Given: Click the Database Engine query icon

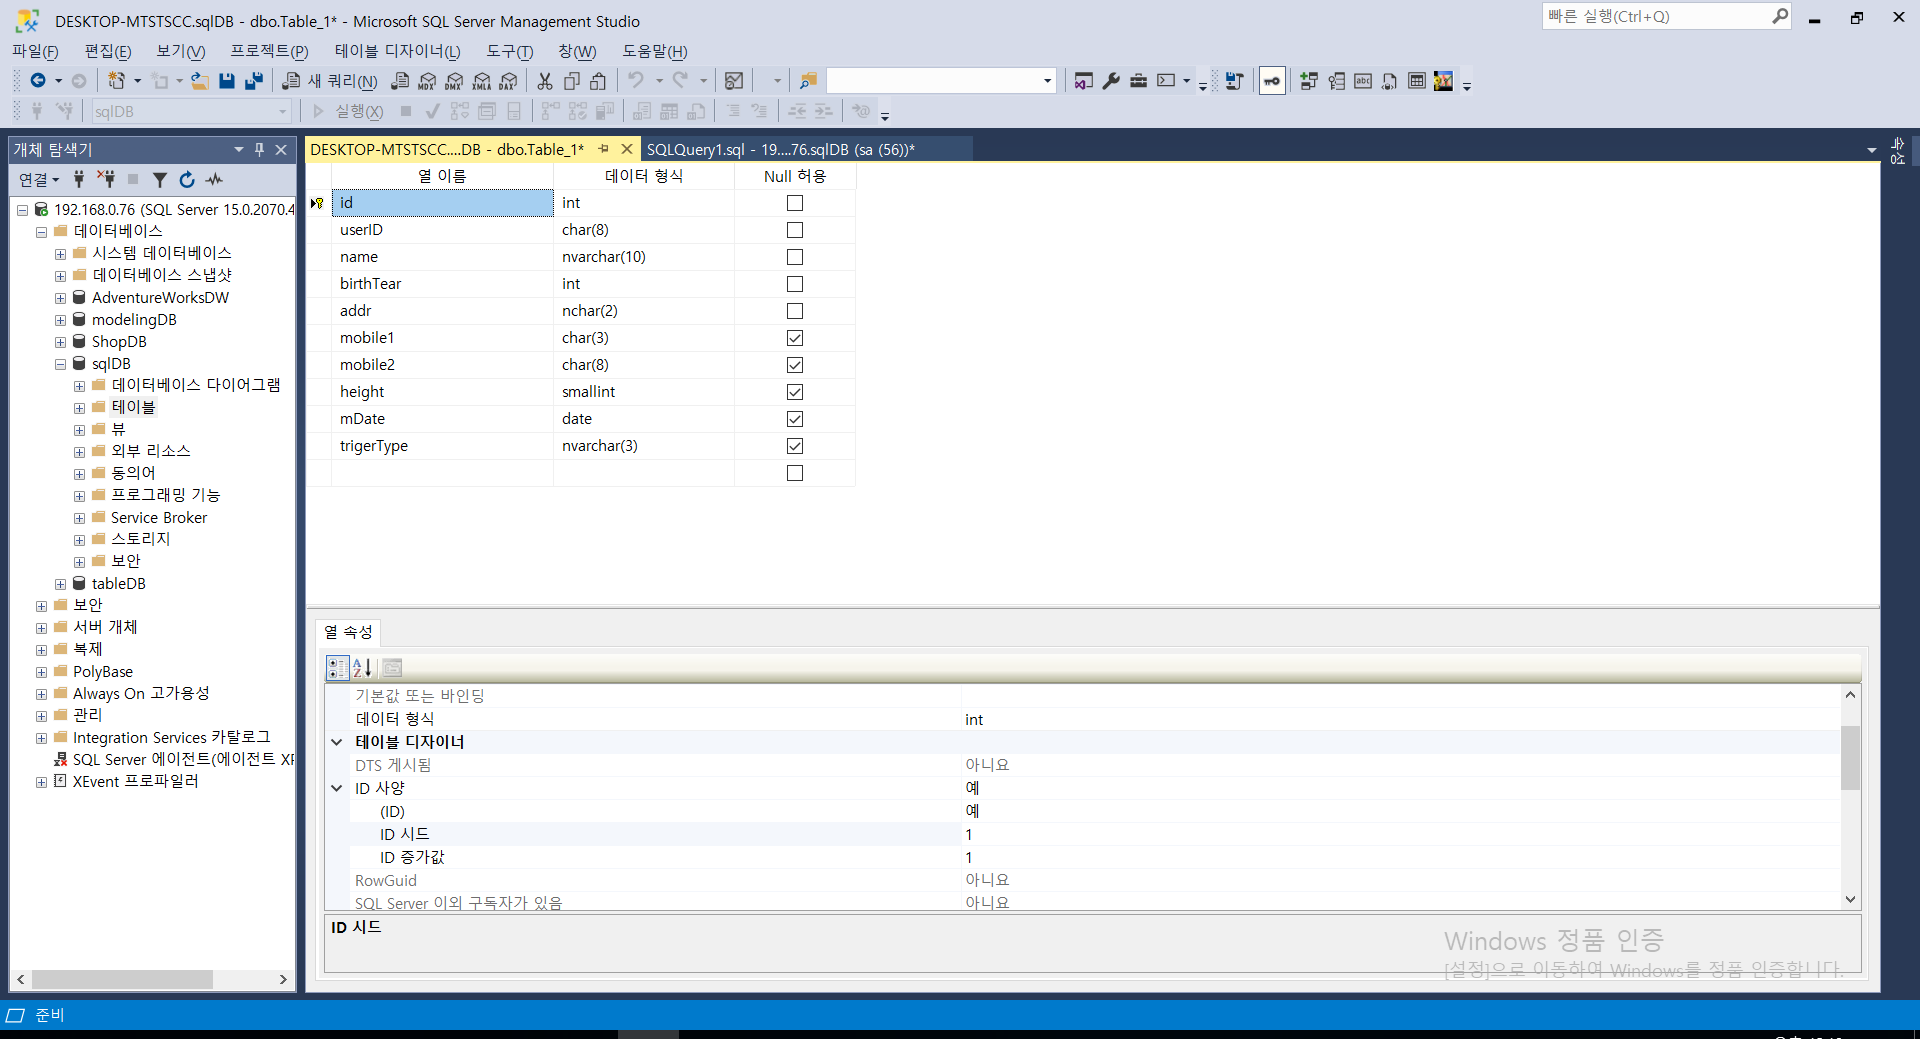Looking at the screenshot, I should click(x=400, y=81).
